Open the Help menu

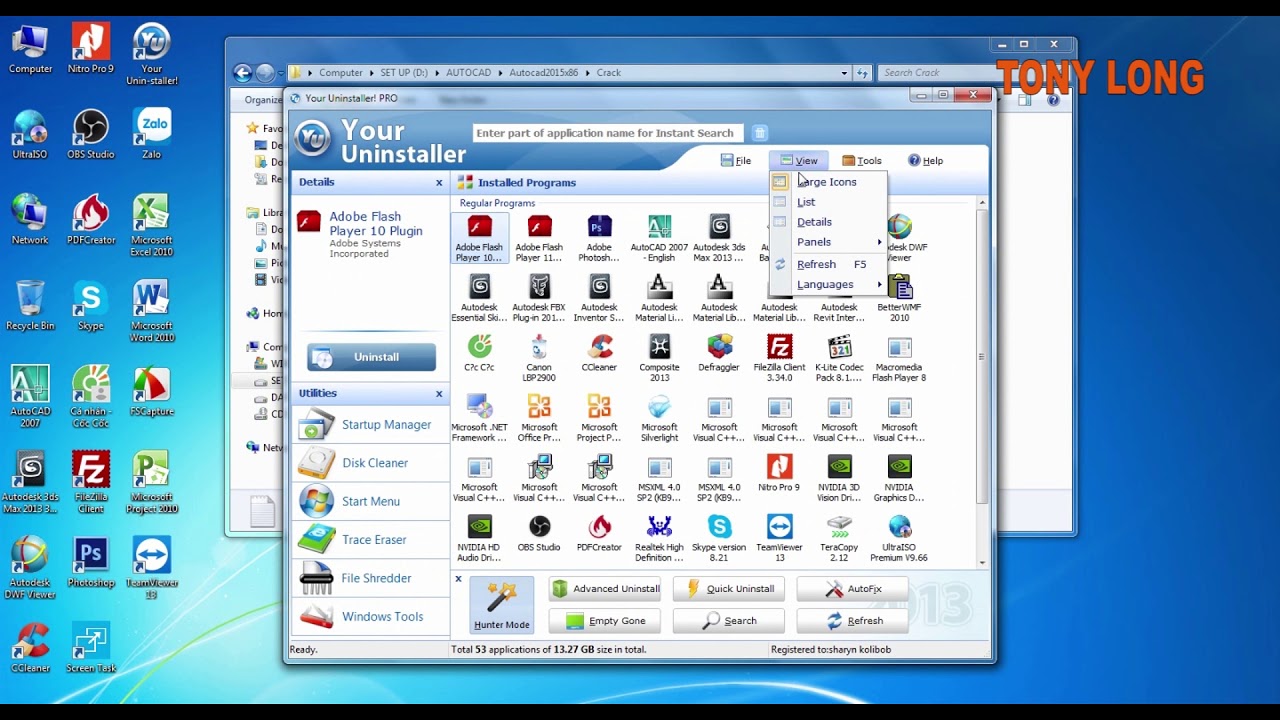tap(925, 160)
